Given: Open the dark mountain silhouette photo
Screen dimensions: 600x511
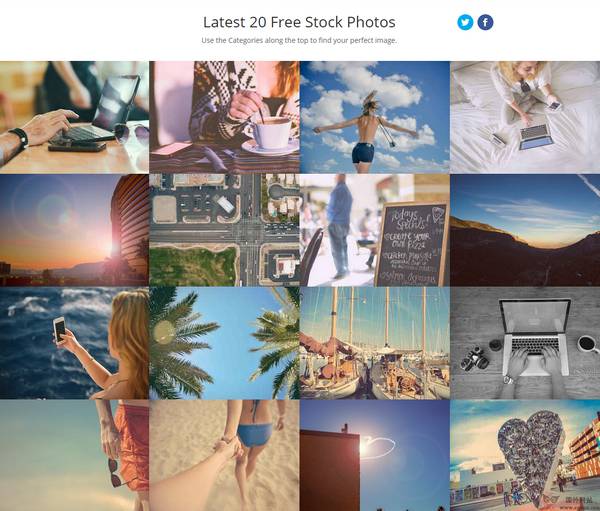Looking at the screenshot, I should 525,230.
